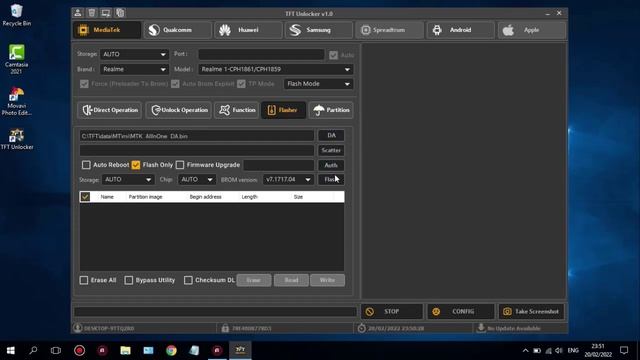Click the Scatter browse button
The height and width of the screenshot is (360, 640).
point(331,150)
